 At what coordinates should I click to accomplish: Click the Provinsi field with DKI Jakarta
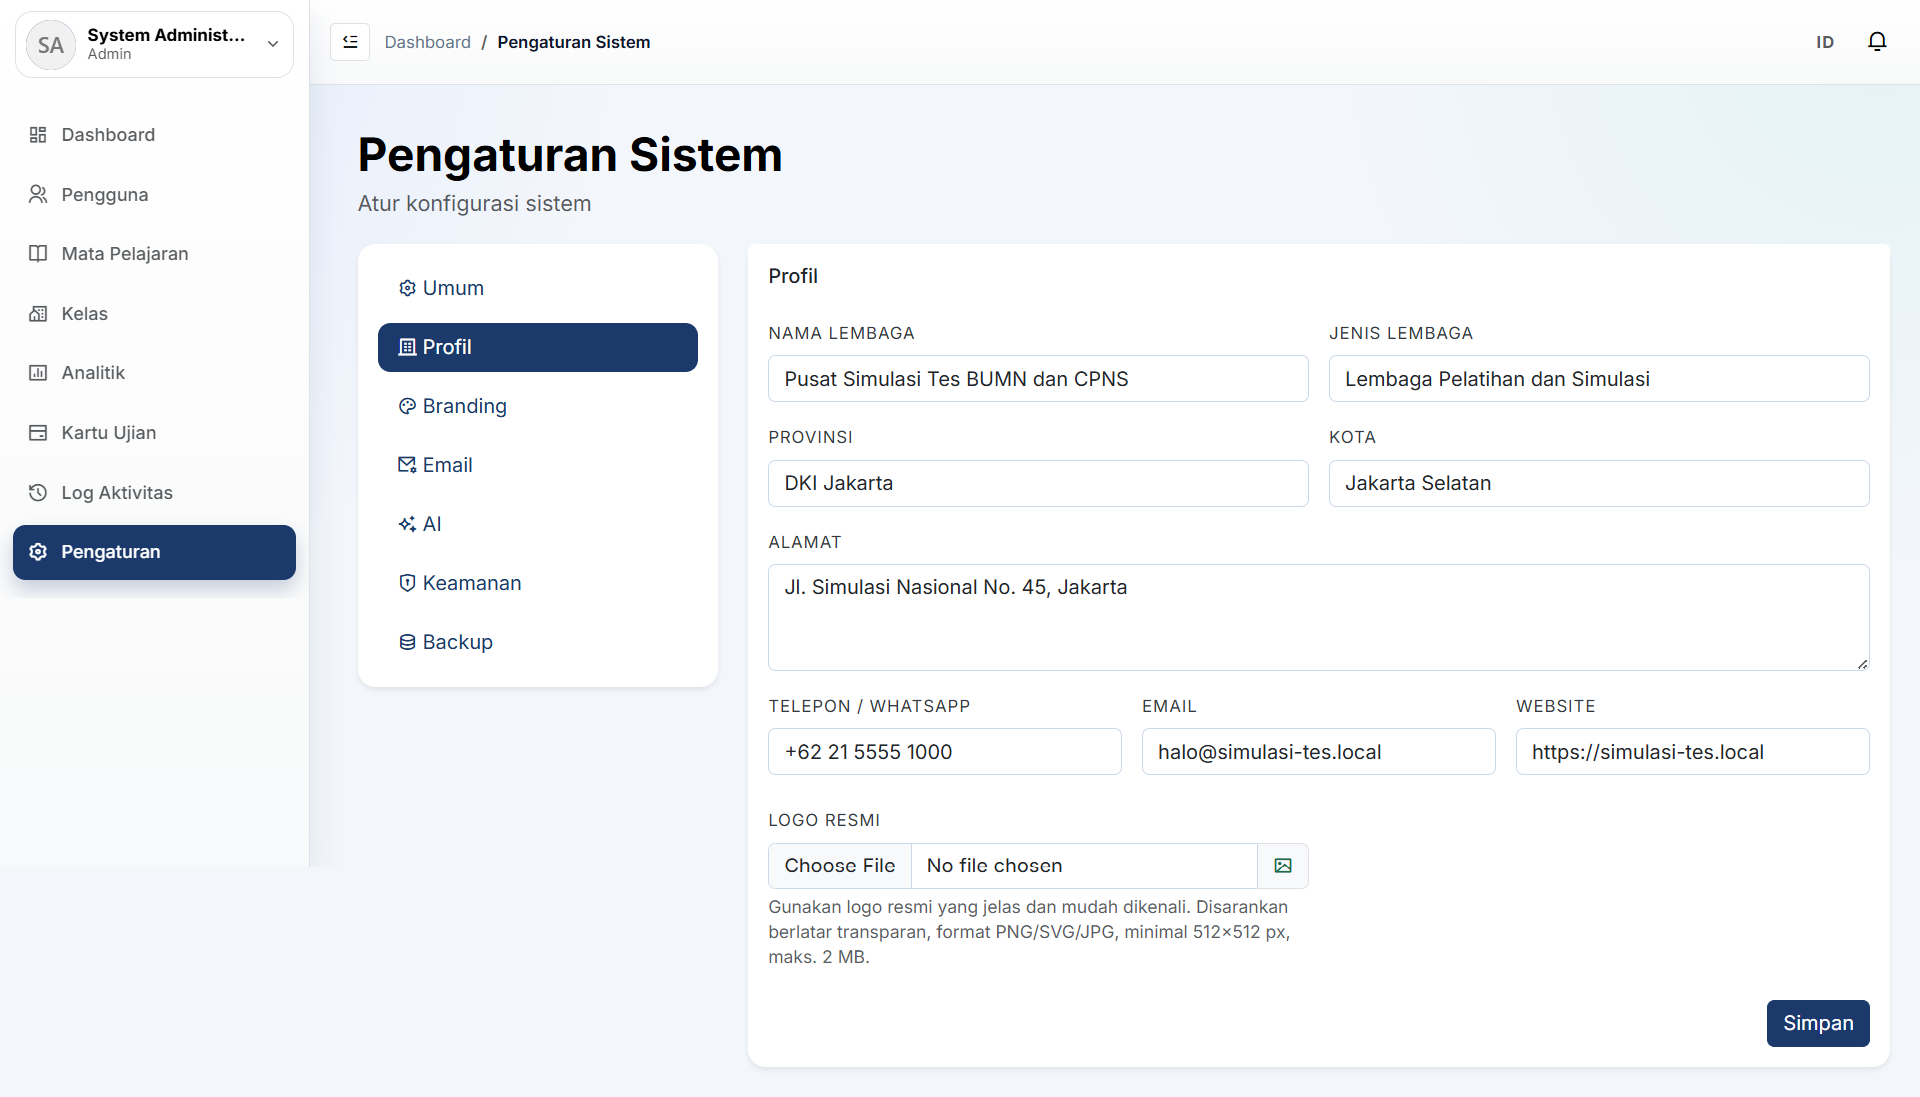(x=1038, y=483)
